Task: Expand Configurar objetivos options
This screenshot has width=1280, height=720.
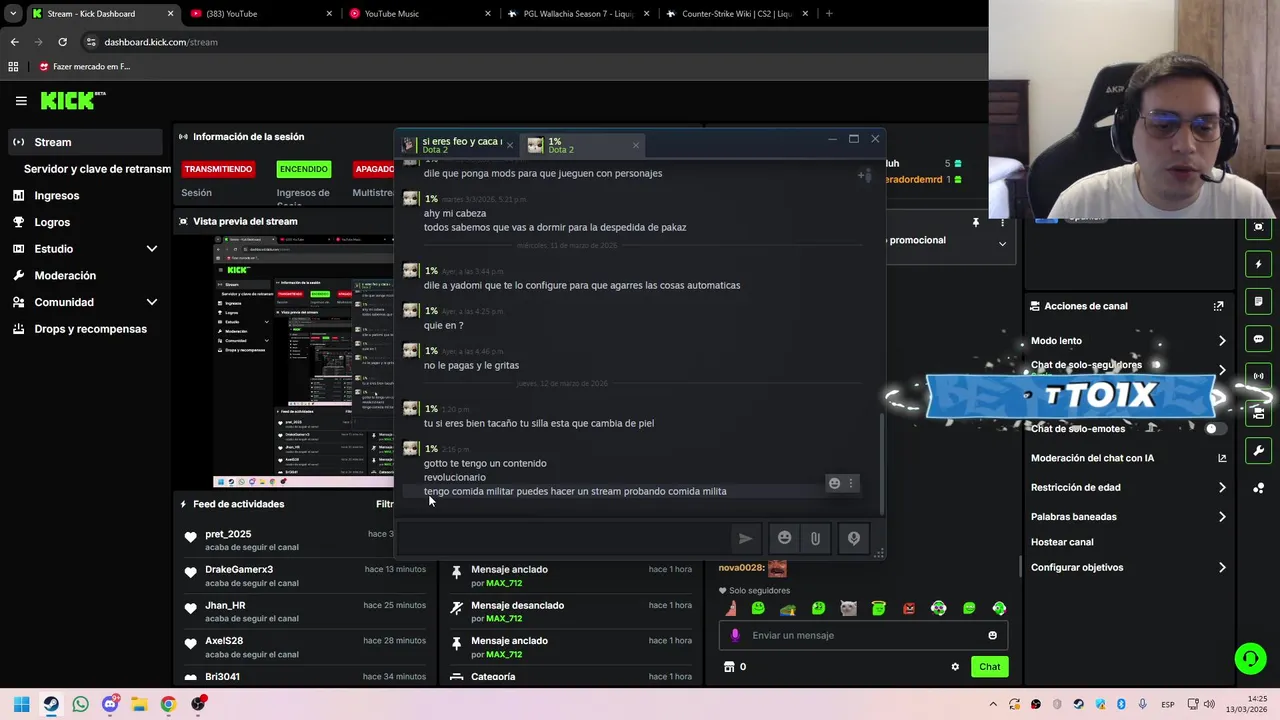Action: tap(1222, 568)
